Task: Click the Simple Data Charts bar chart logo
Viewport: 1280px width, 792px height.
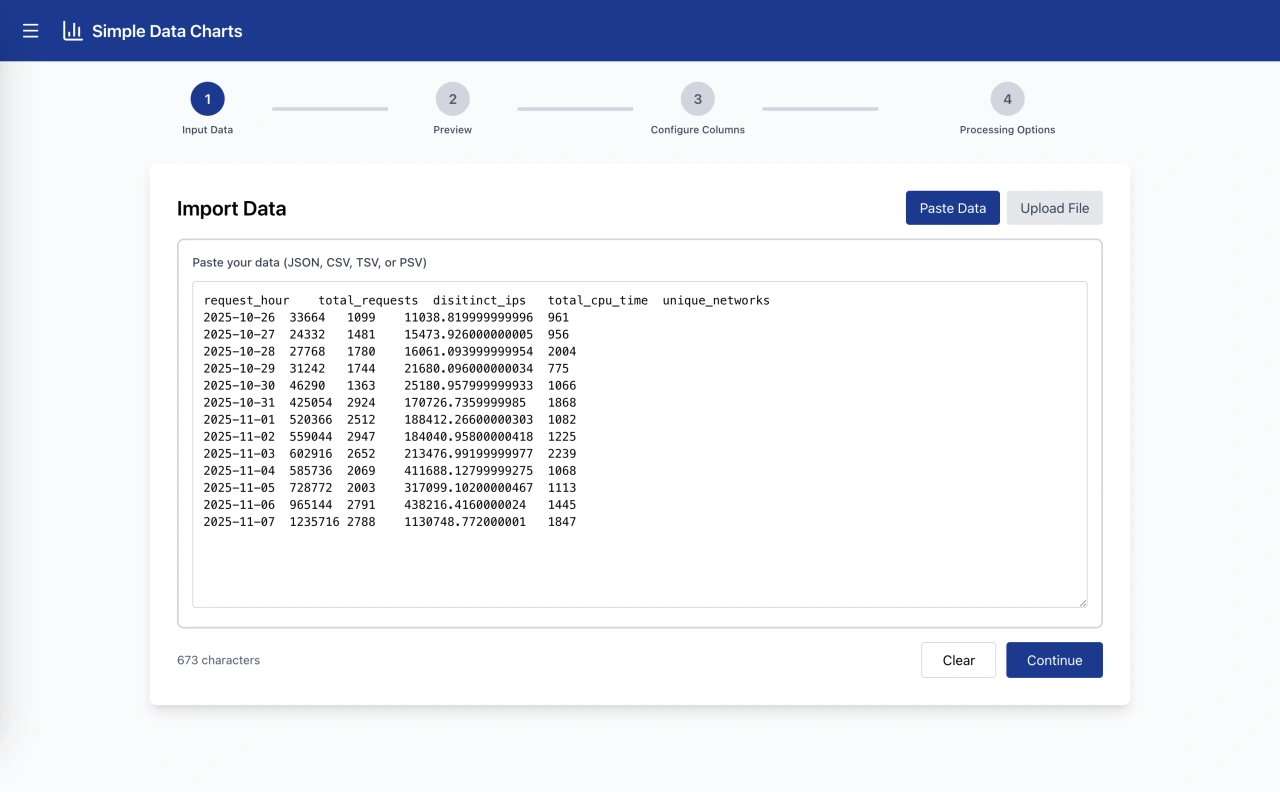Action: tap(72, 30)
